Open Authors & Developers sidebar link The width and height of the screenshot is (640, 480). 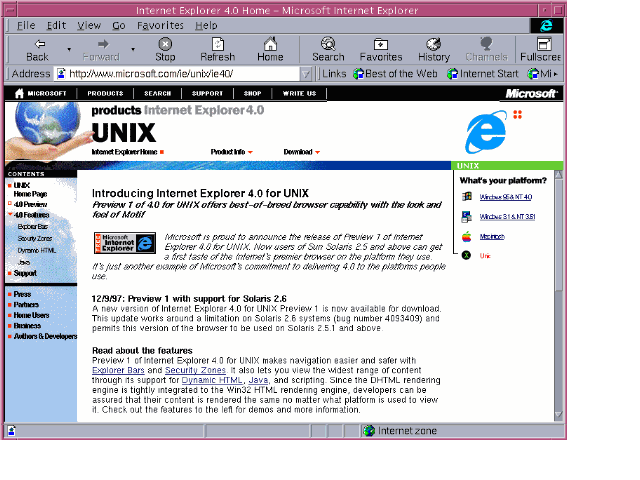coord(45,336)
